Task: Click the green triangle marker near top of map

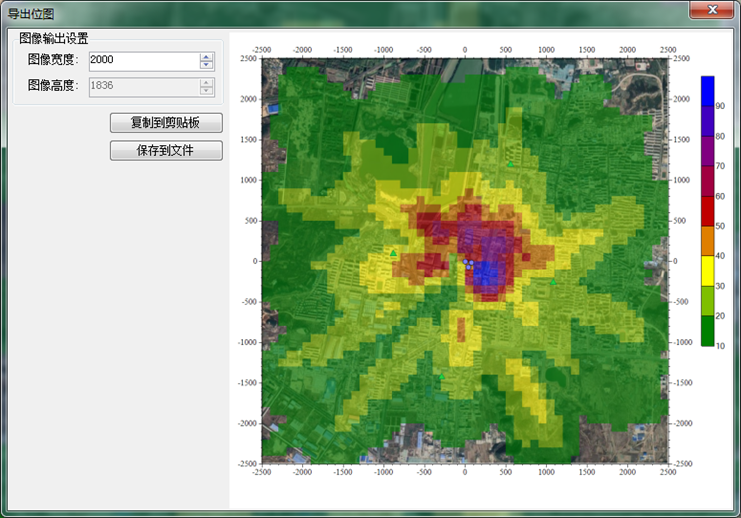Action: (509, 164)
